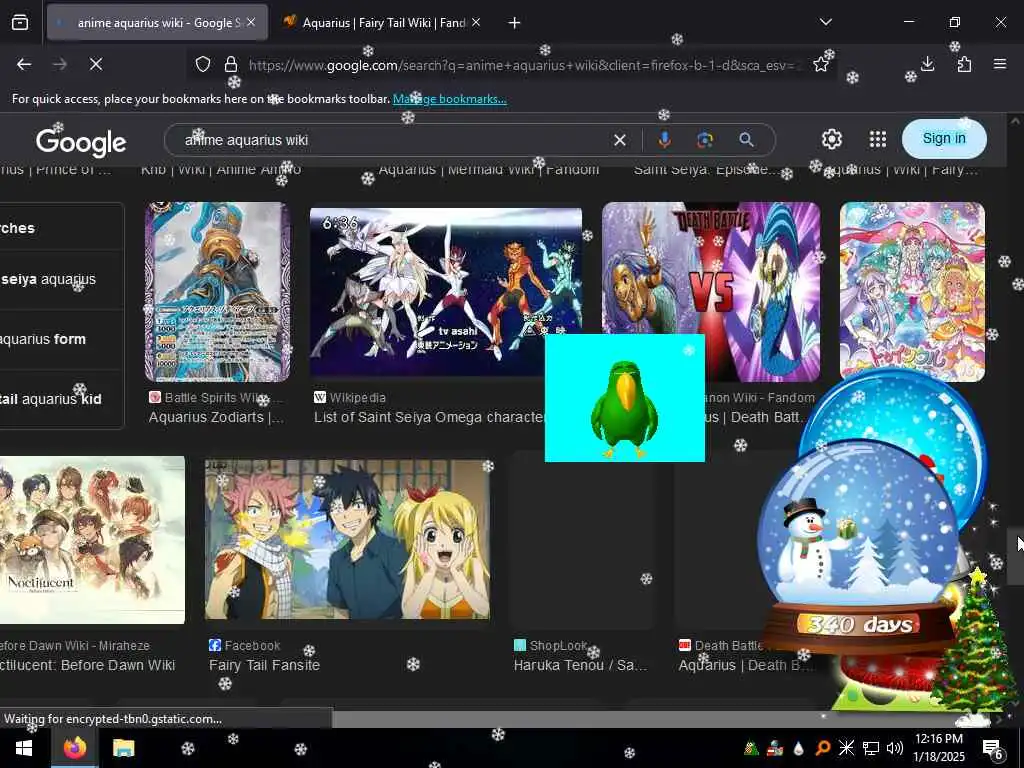The image size is (1024, 768).
Task: Start Google voice search microphone
Action: 664,140
